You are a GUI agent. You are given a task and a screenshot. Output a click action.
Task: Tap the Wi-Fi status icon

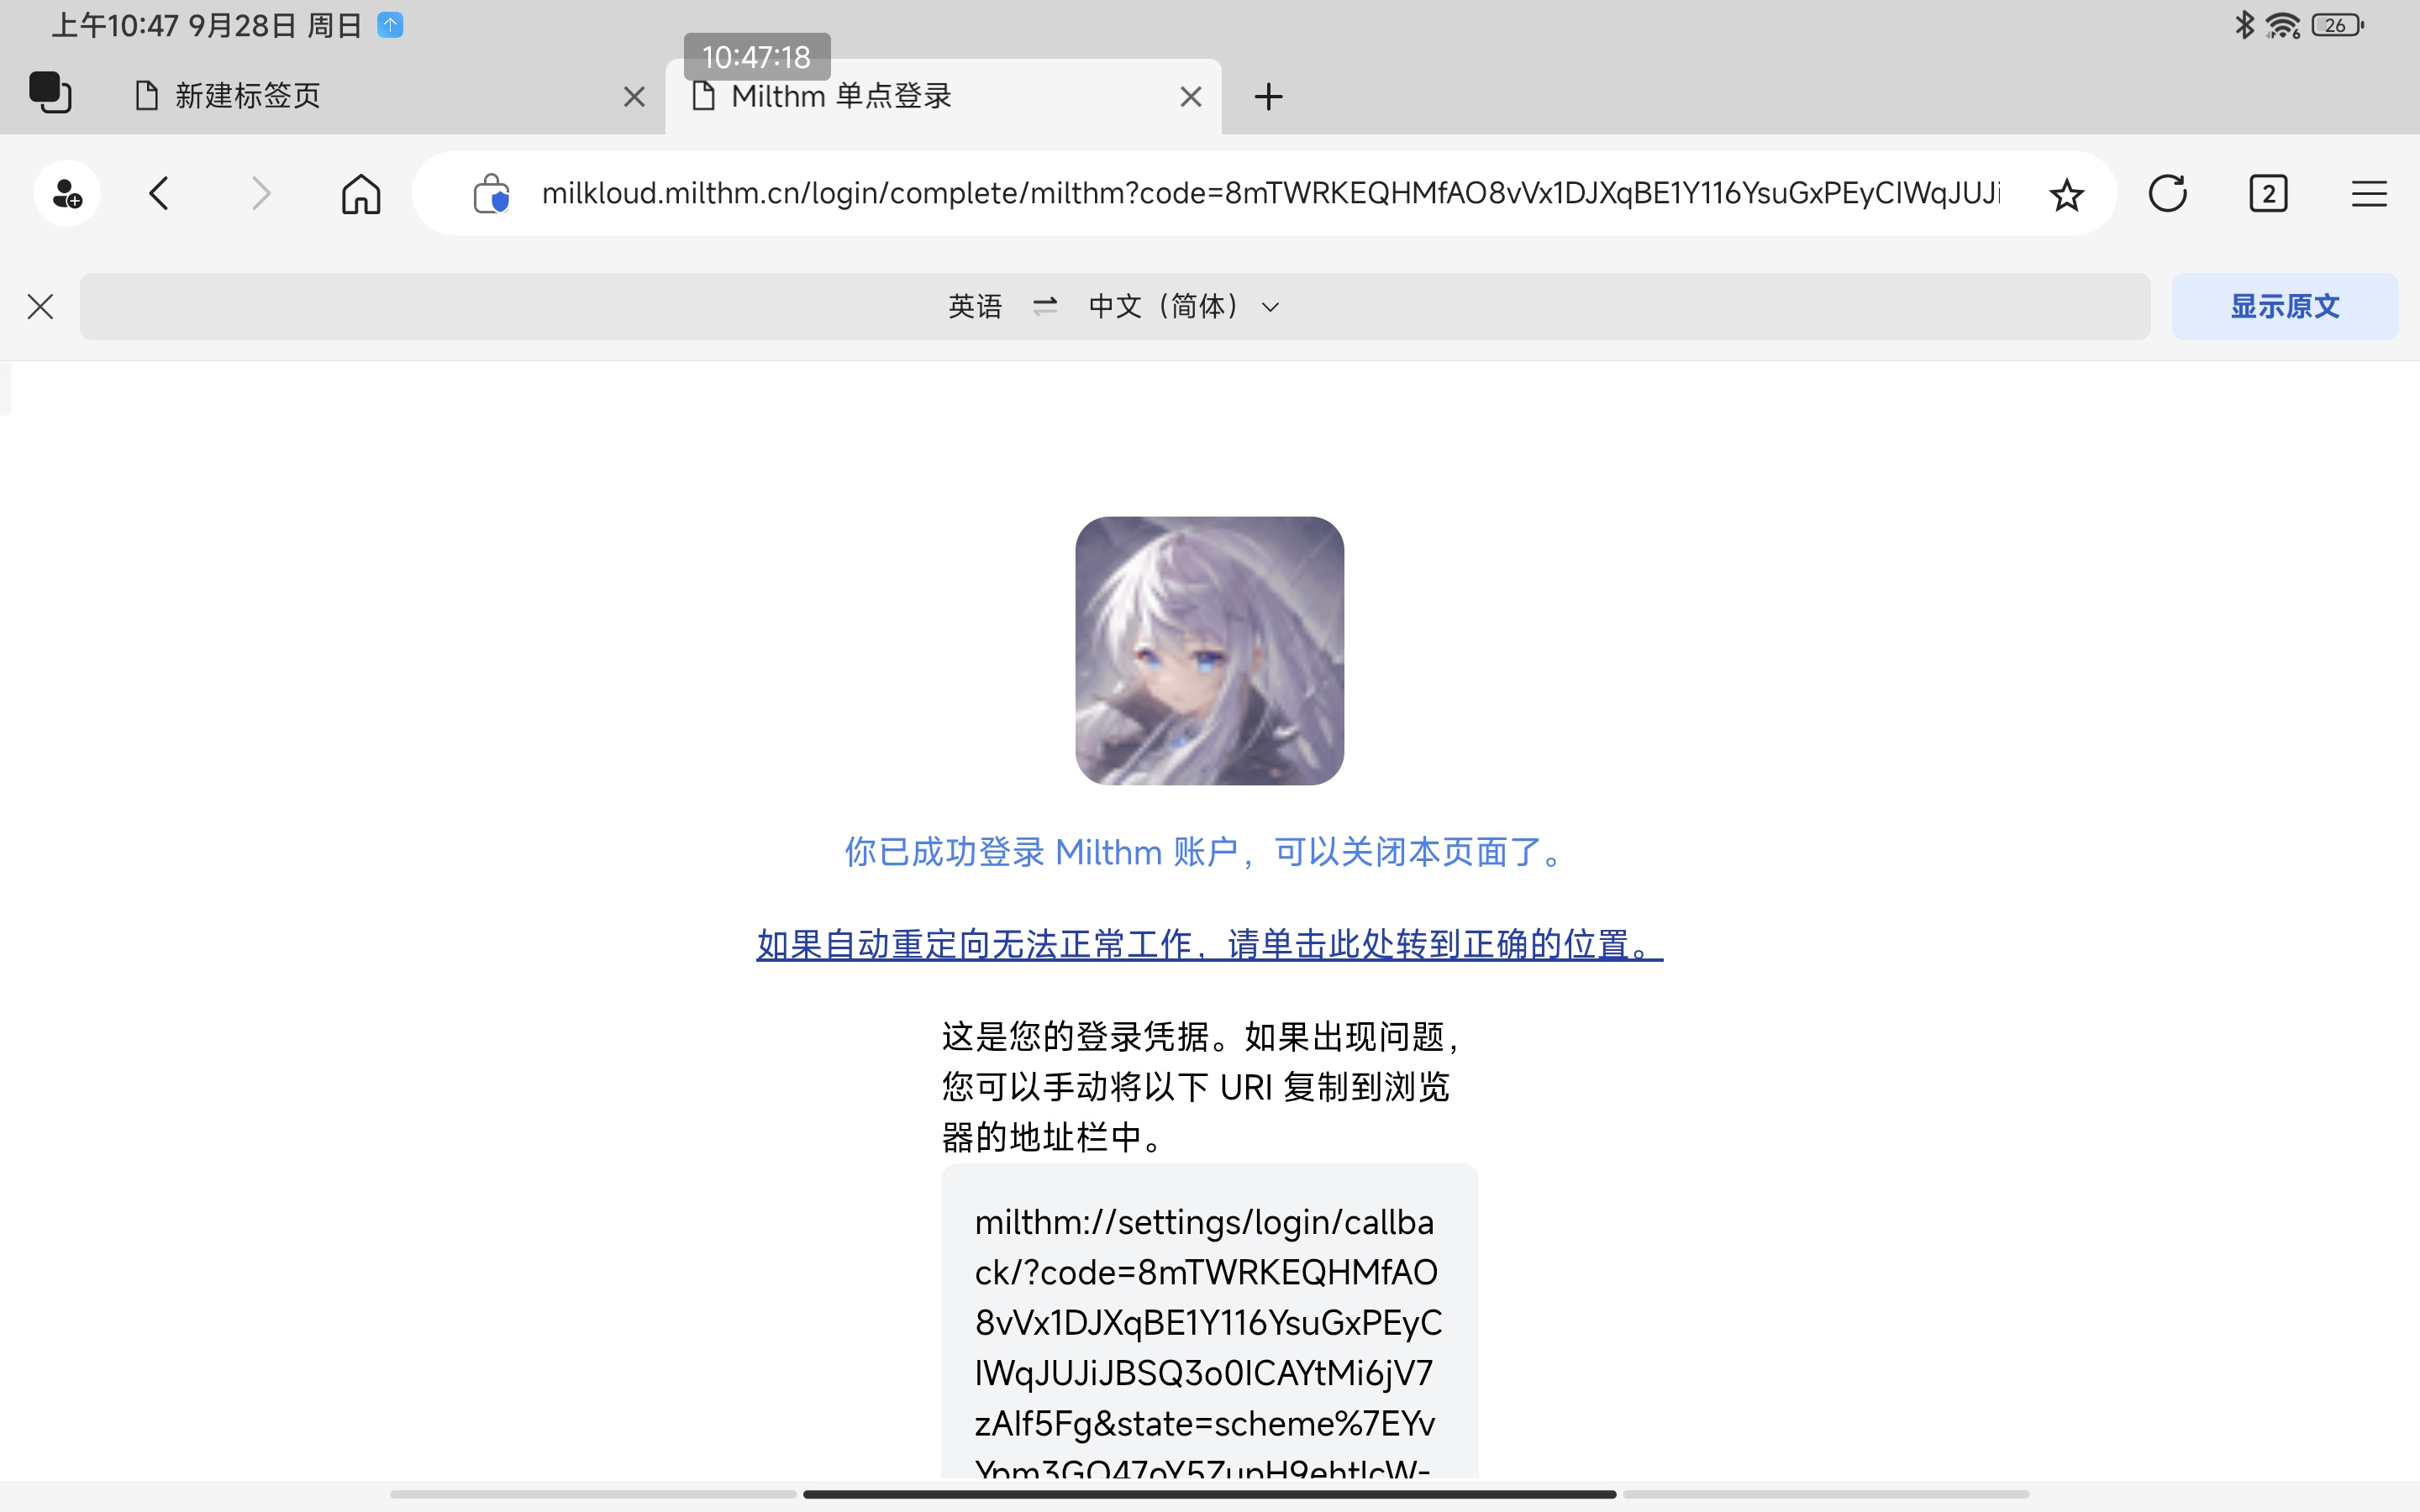2283,25
